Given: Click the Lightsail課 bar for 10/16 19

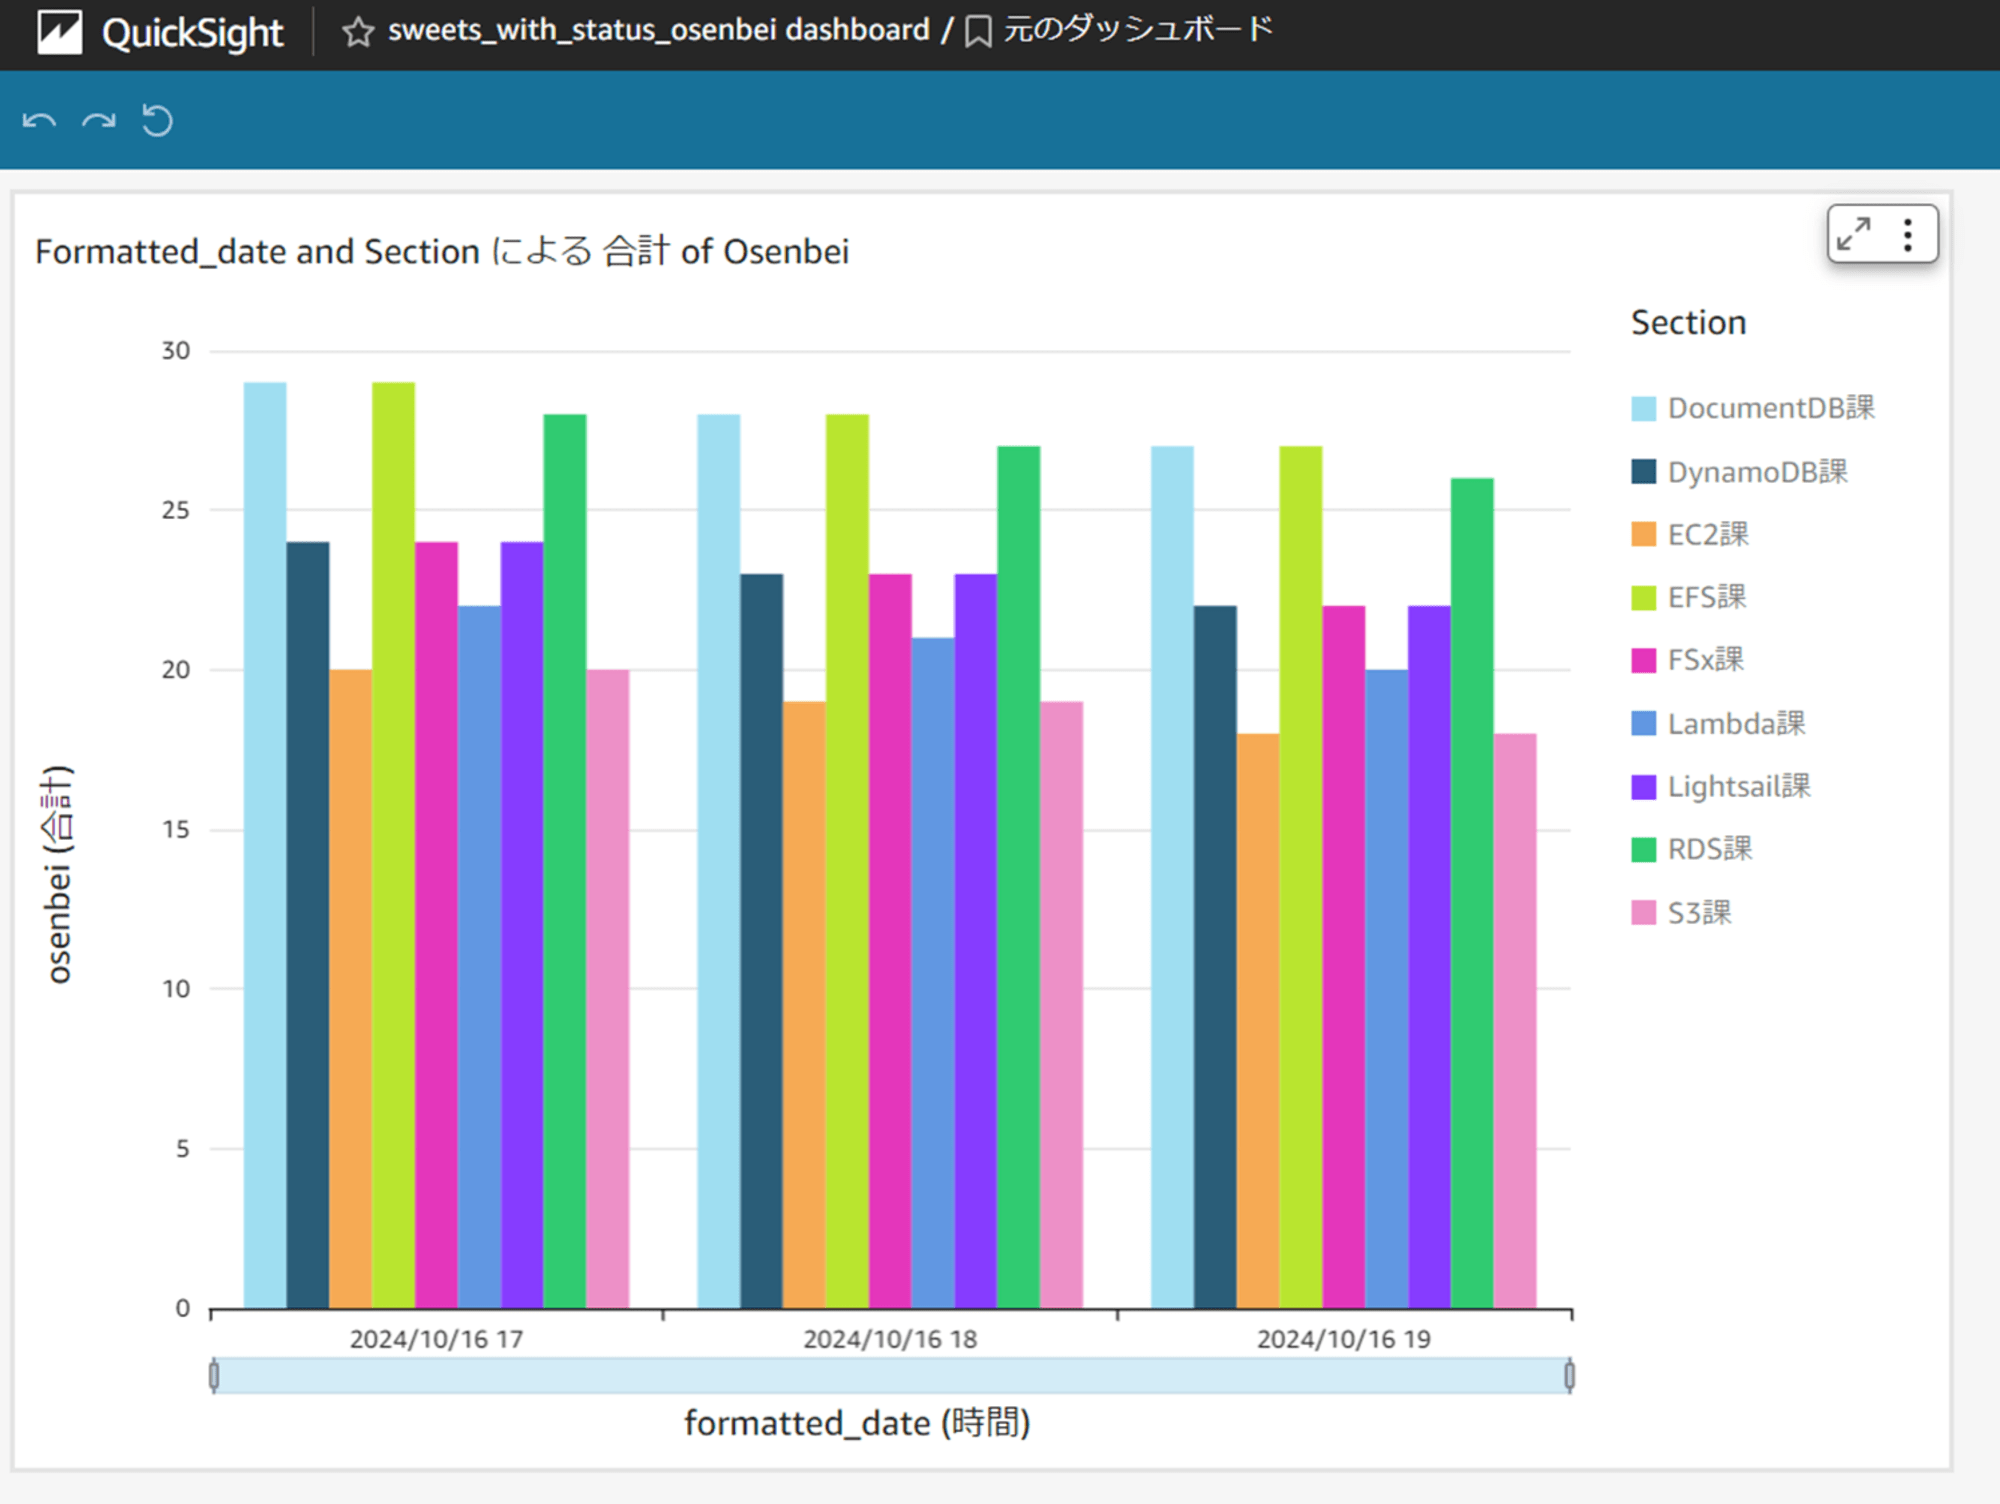Looking at the screenshot, I should click(1429, 957).
